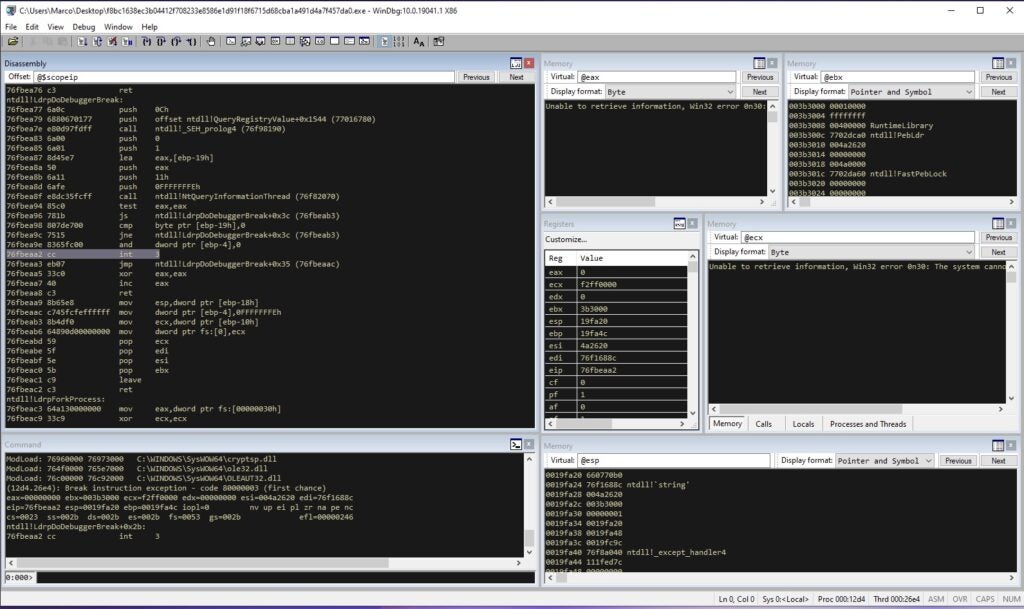Viewport: 1024px width, 609px height.
Task: Click the Open Source File folder icon
Action: [14, 41]
